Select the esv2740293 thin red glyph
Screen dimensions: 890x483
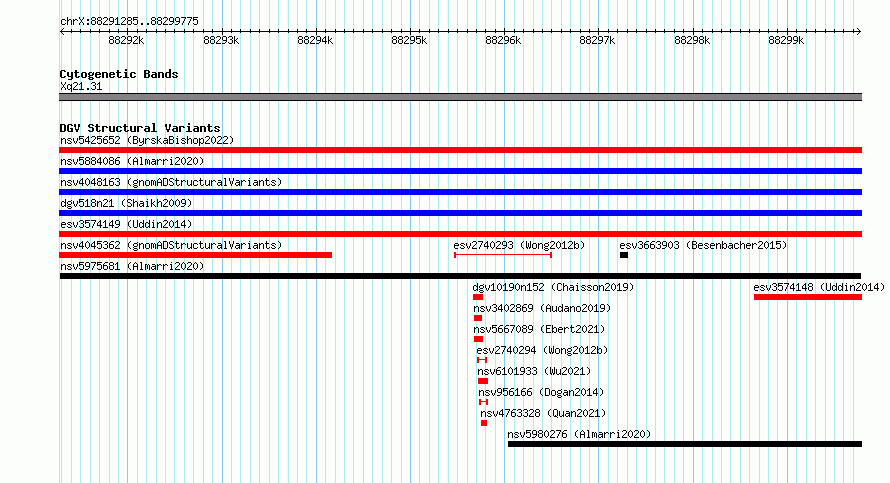pyautogui.click(x=503, y=255)
